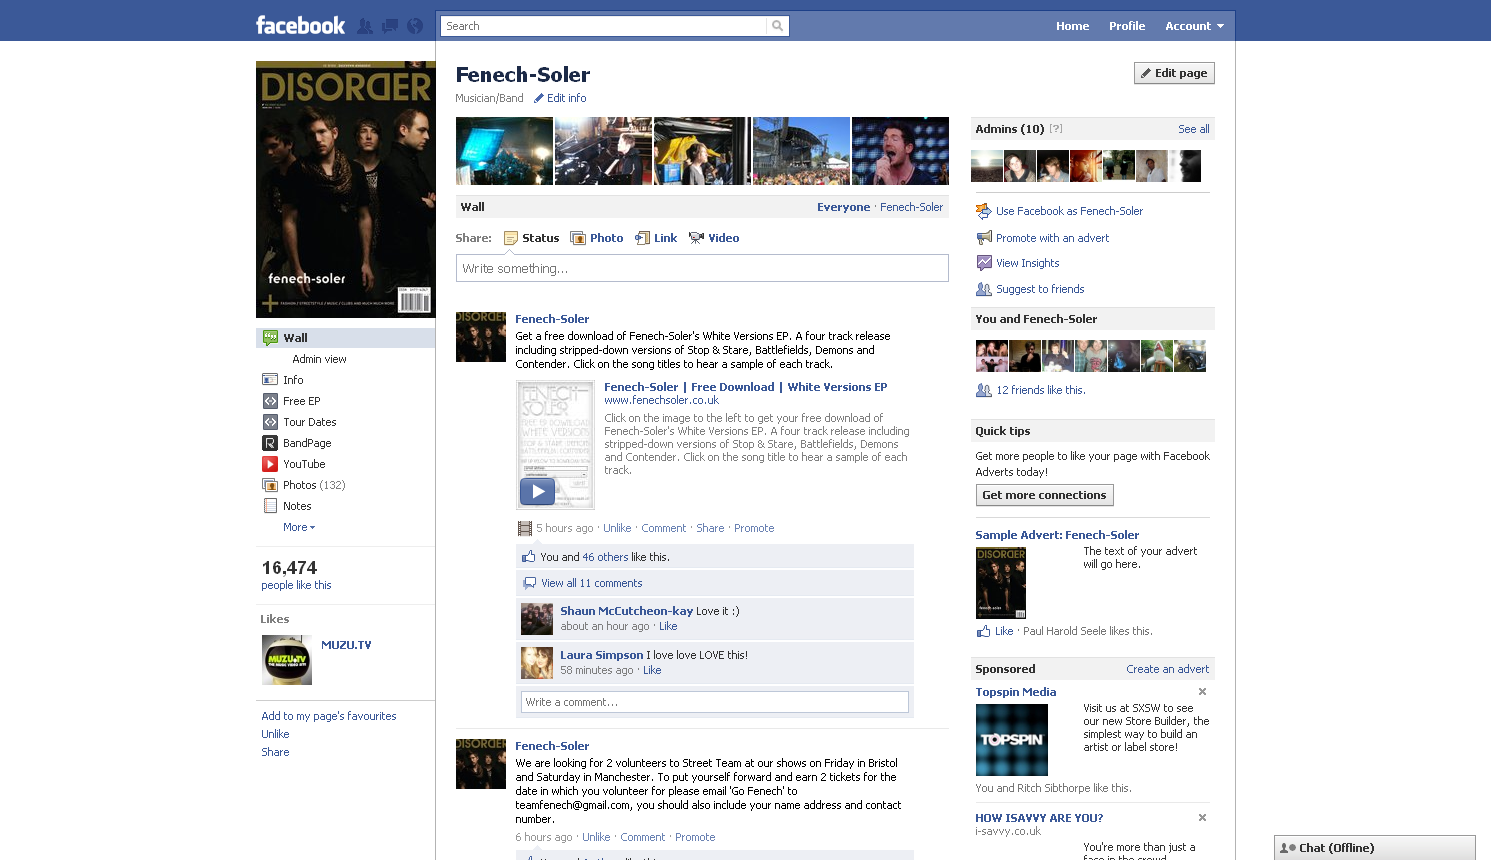Click the Status share icon
The image size is (1491, 860).
[x=511, y=238]
